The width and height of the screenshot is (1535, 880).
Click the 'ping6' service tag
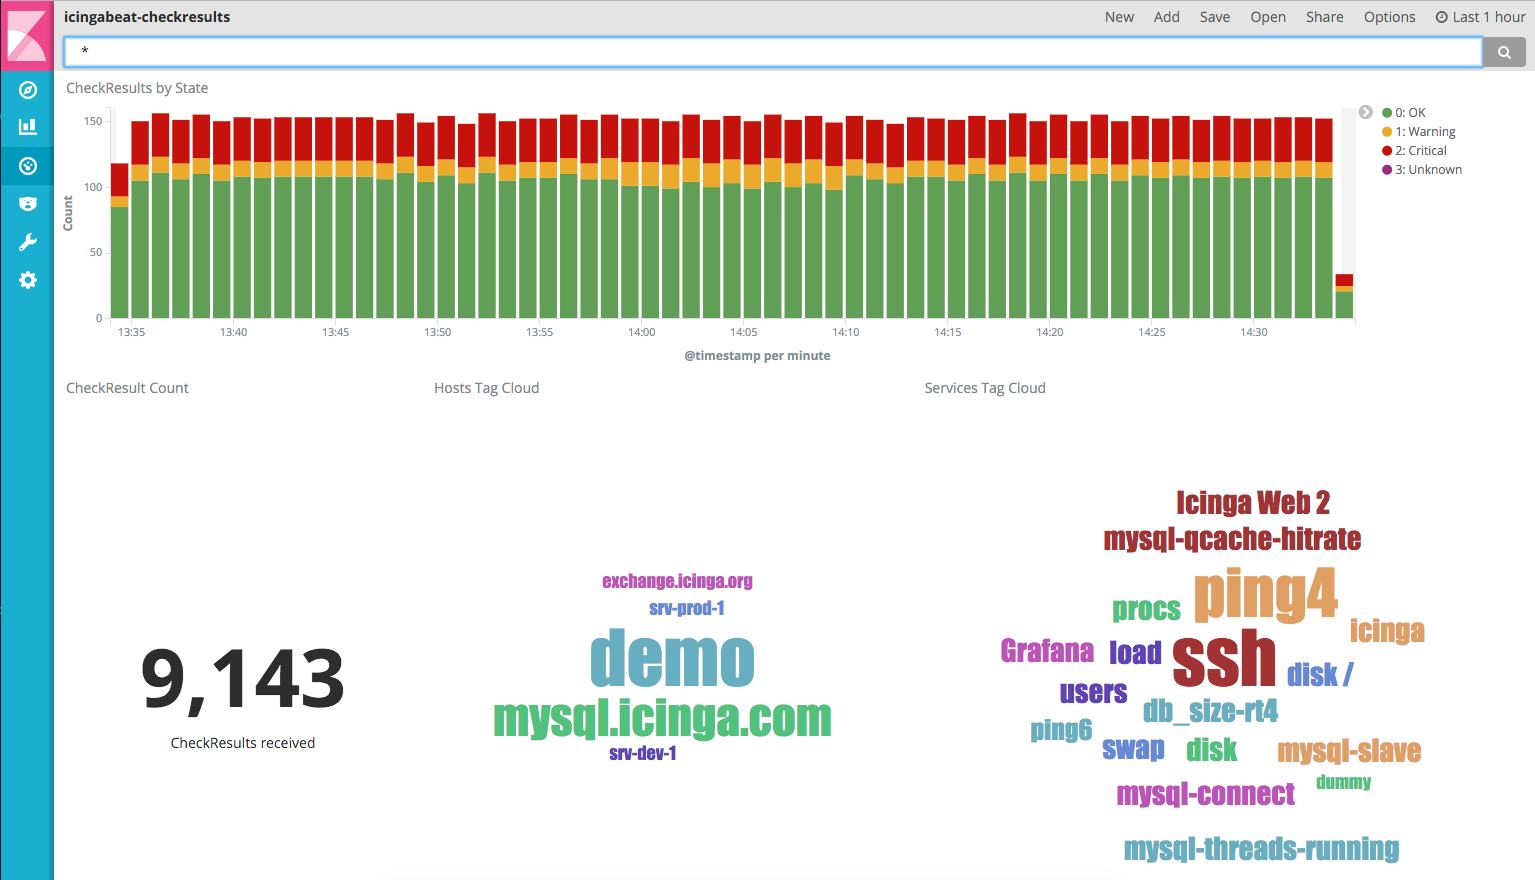click(1061, 730)
